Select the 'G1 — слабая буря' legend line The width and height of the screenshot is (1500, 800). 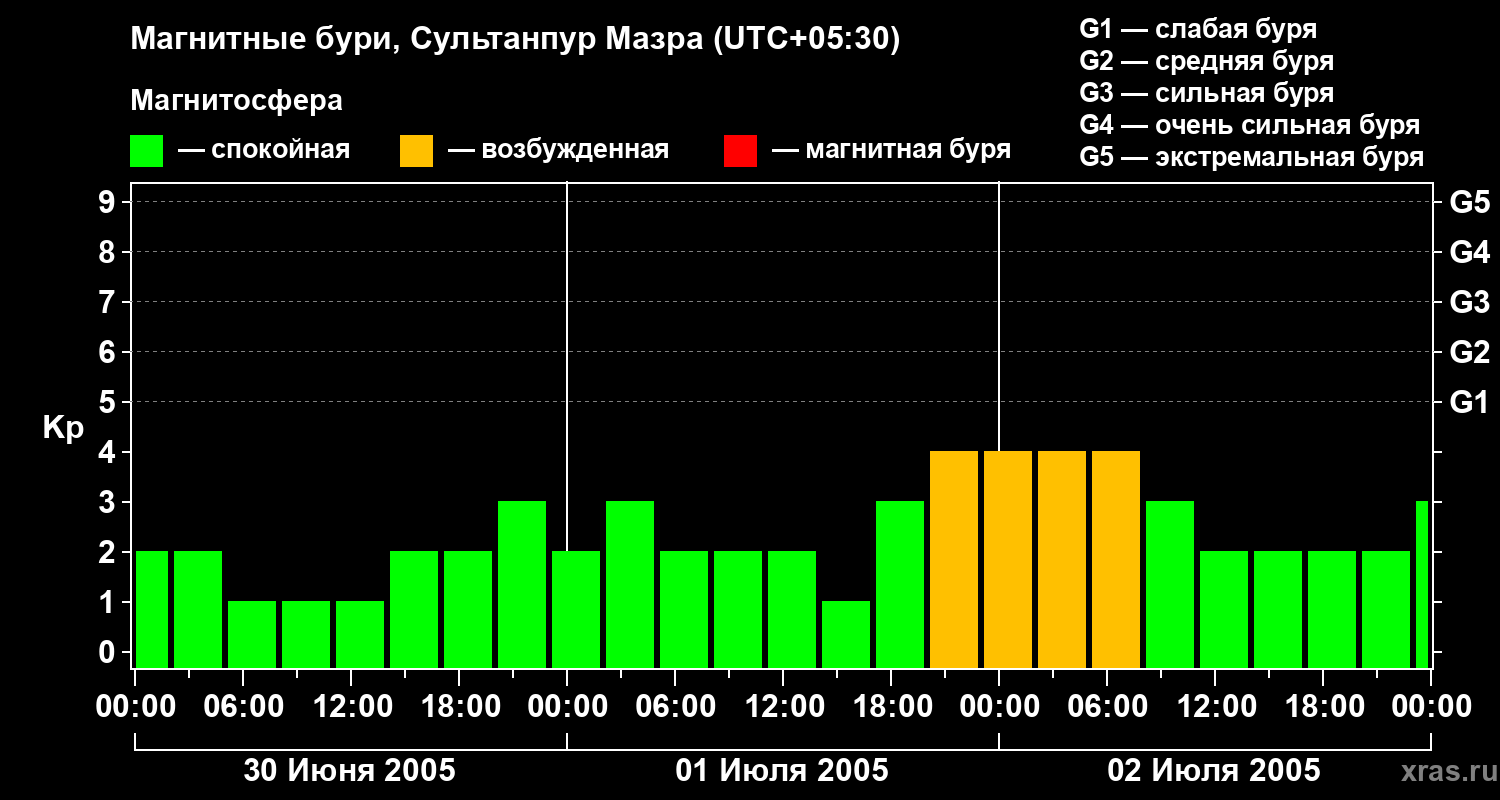coord(1198,29)
